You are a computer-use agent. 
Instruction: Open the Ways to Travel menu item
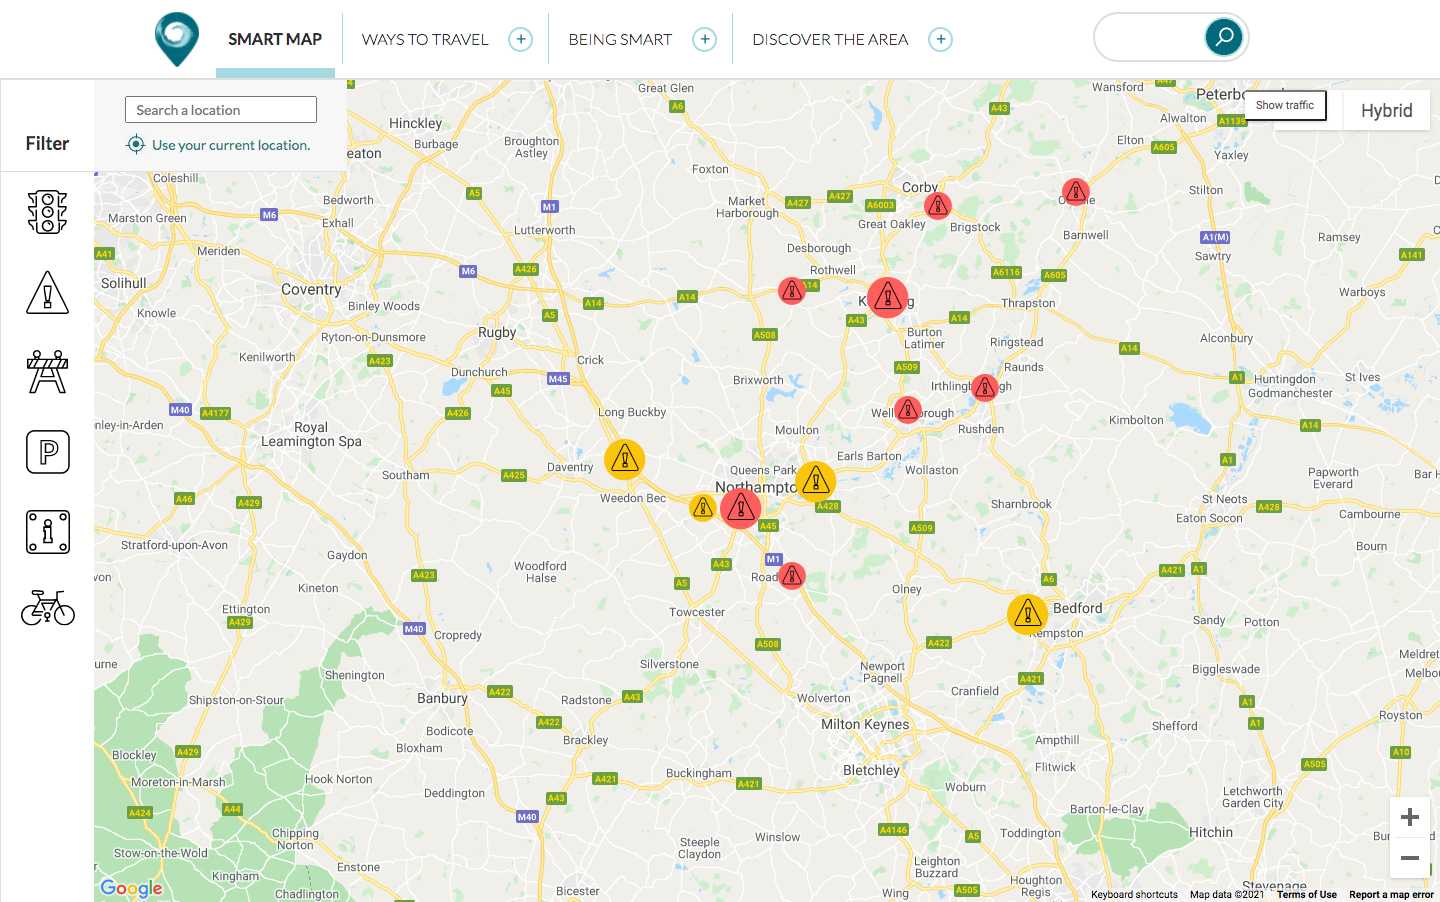[425, 39]
